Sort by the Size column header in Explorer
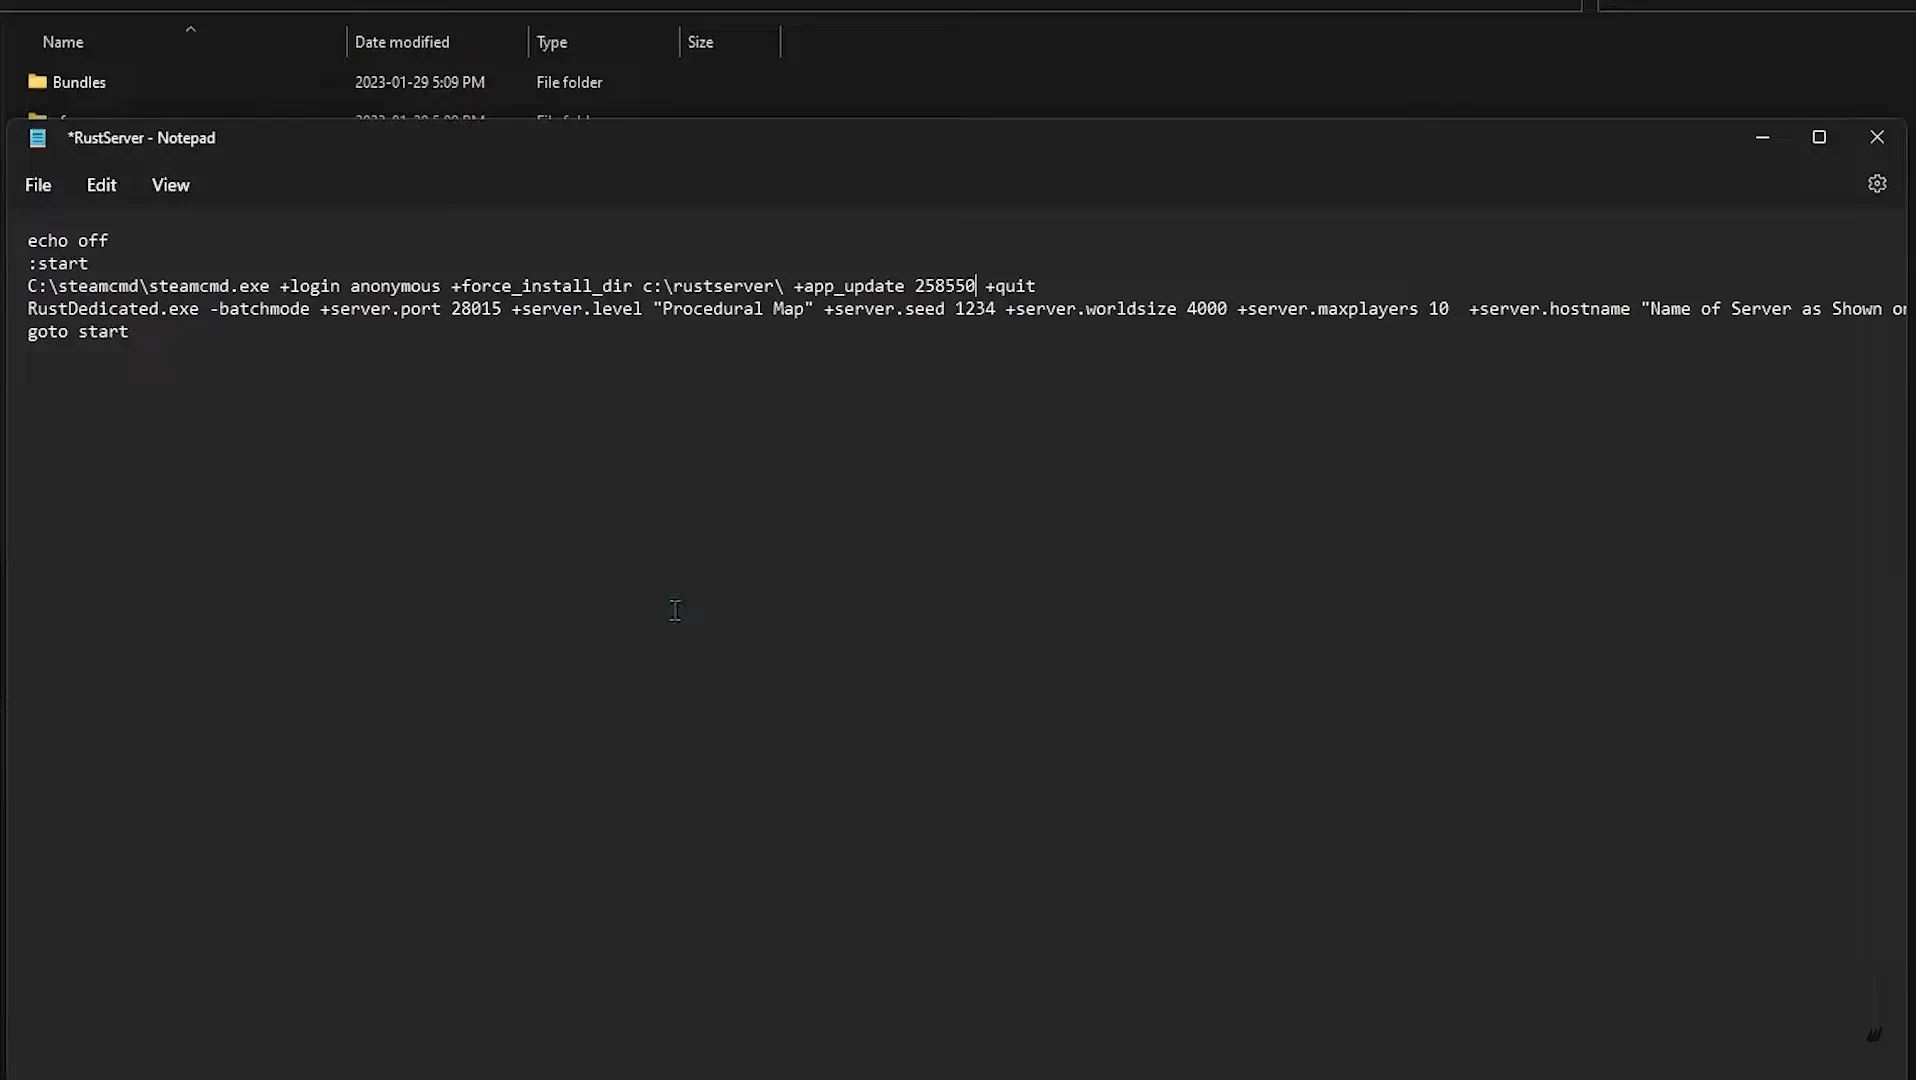Image resolution: width=1916 pixels, height=1080 pixels. 700,42
